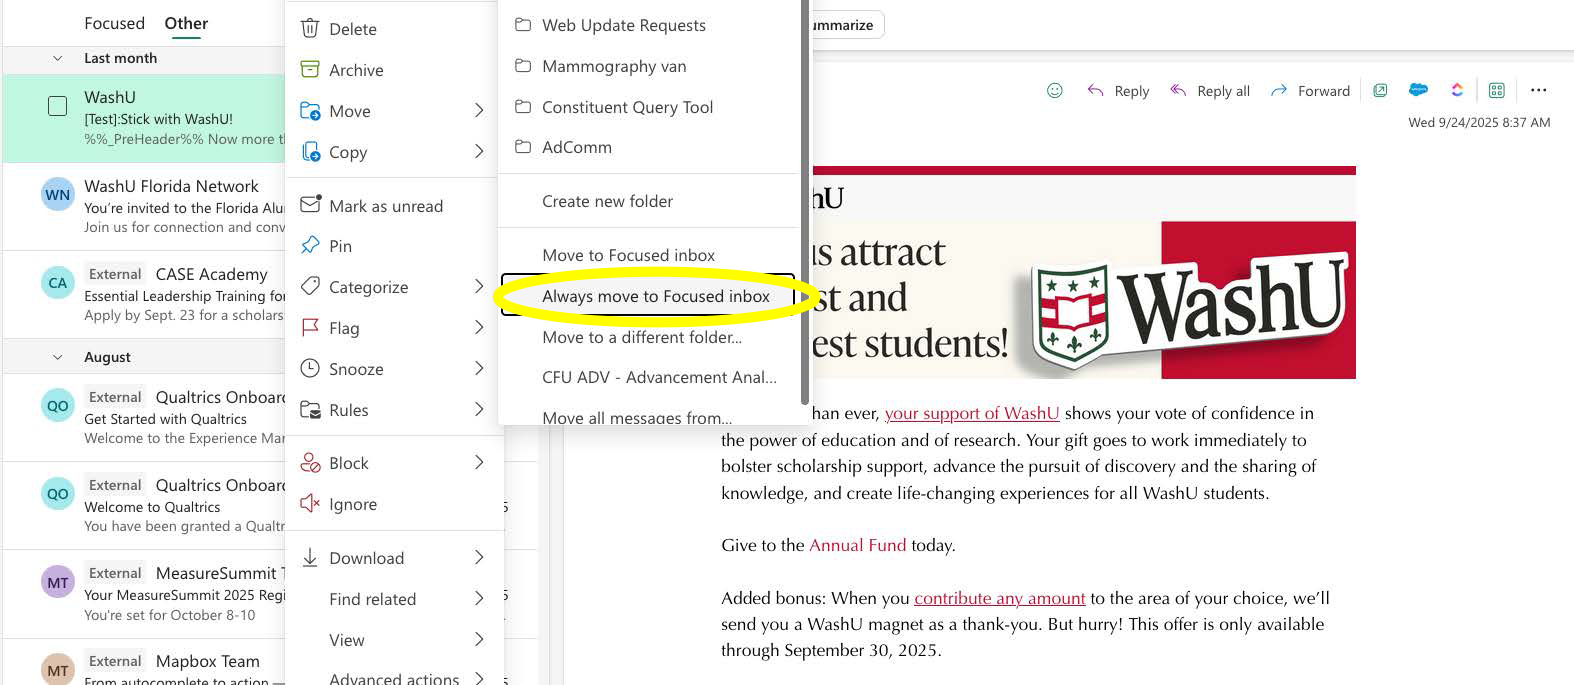Screen dimensions: 1574x685
Task: Click the Delete trash icon
Action: 310,28
